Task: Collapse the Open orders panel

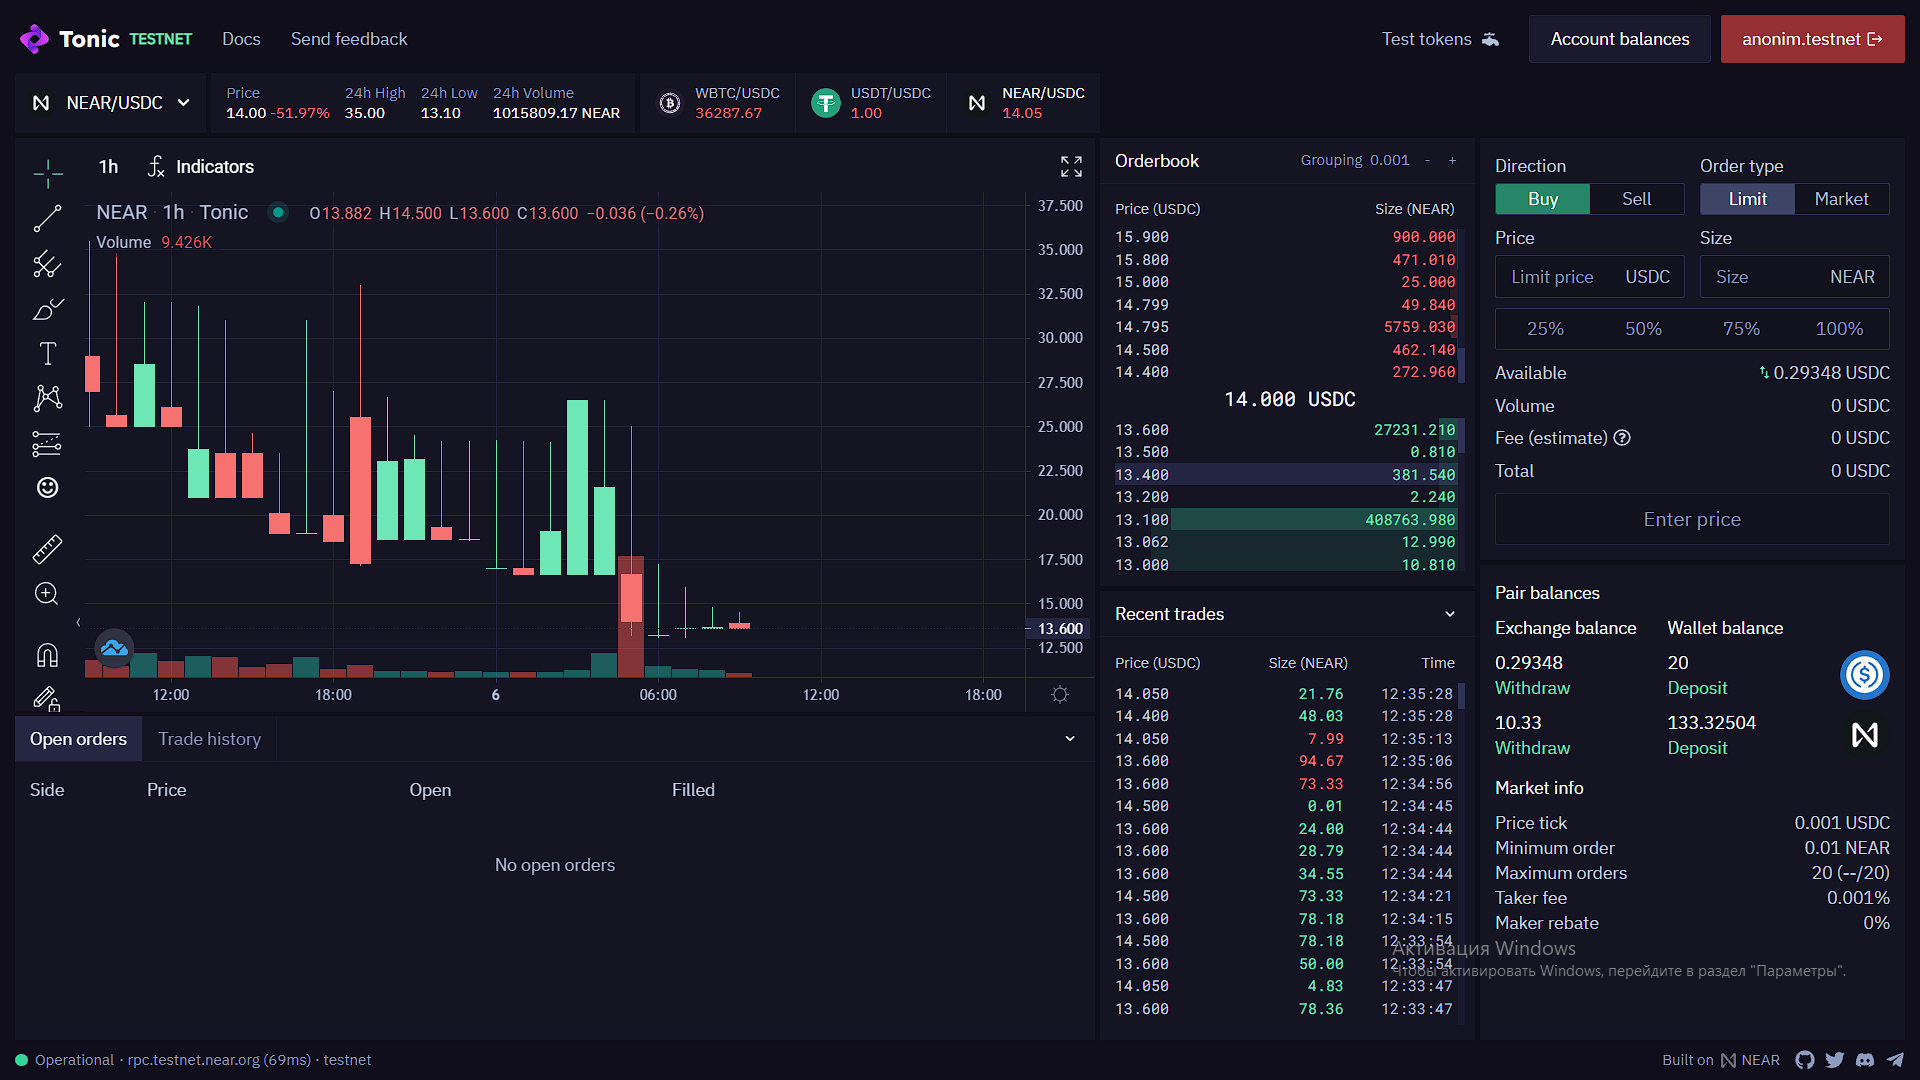Action: [1070, 739]
